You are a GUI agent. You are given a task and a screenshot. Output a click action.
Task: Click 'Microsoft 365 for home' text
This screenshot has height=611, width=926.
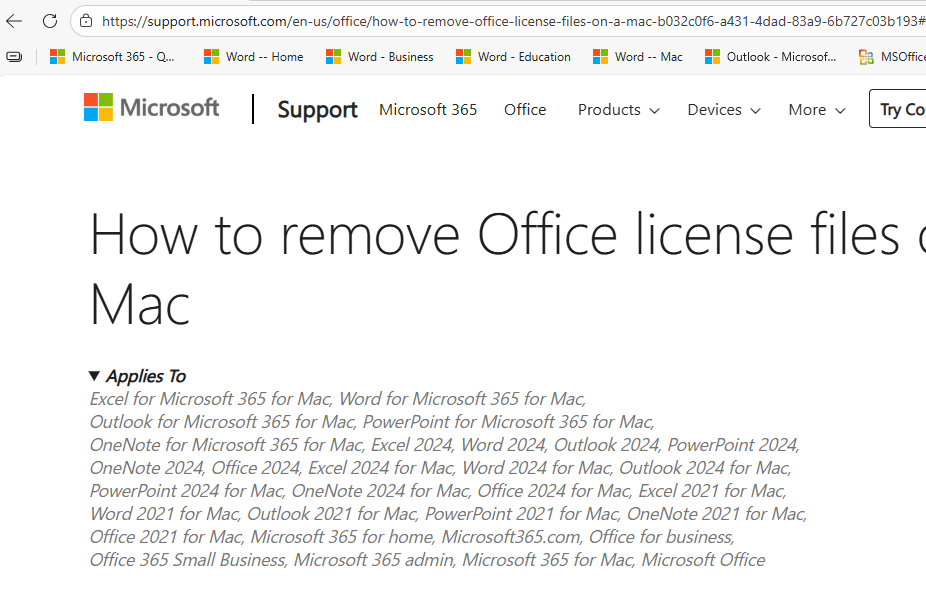click(x=341, y=537)
